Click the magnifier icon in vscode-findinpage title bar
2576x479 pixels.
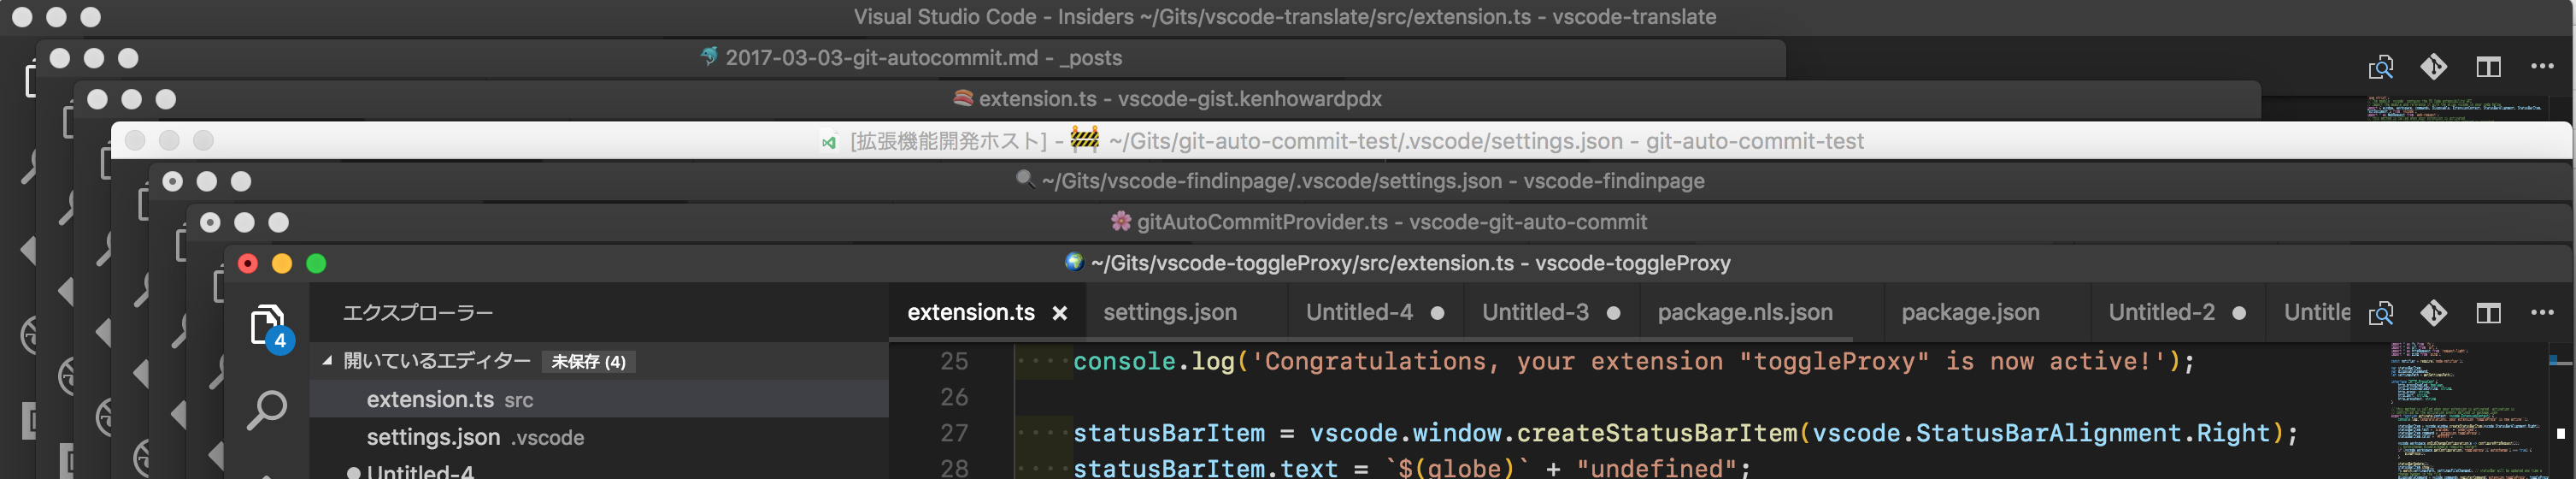(1024, 179)
